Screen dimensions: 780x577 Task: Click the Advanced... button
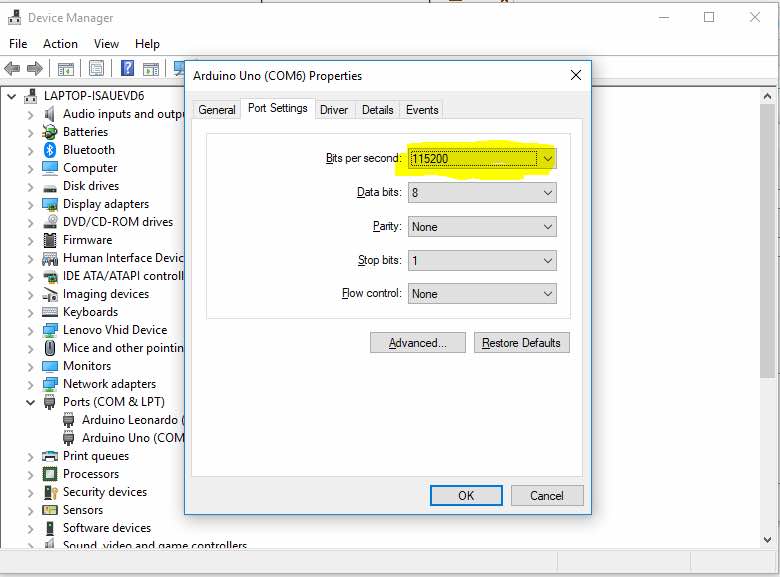coord(418,343)
